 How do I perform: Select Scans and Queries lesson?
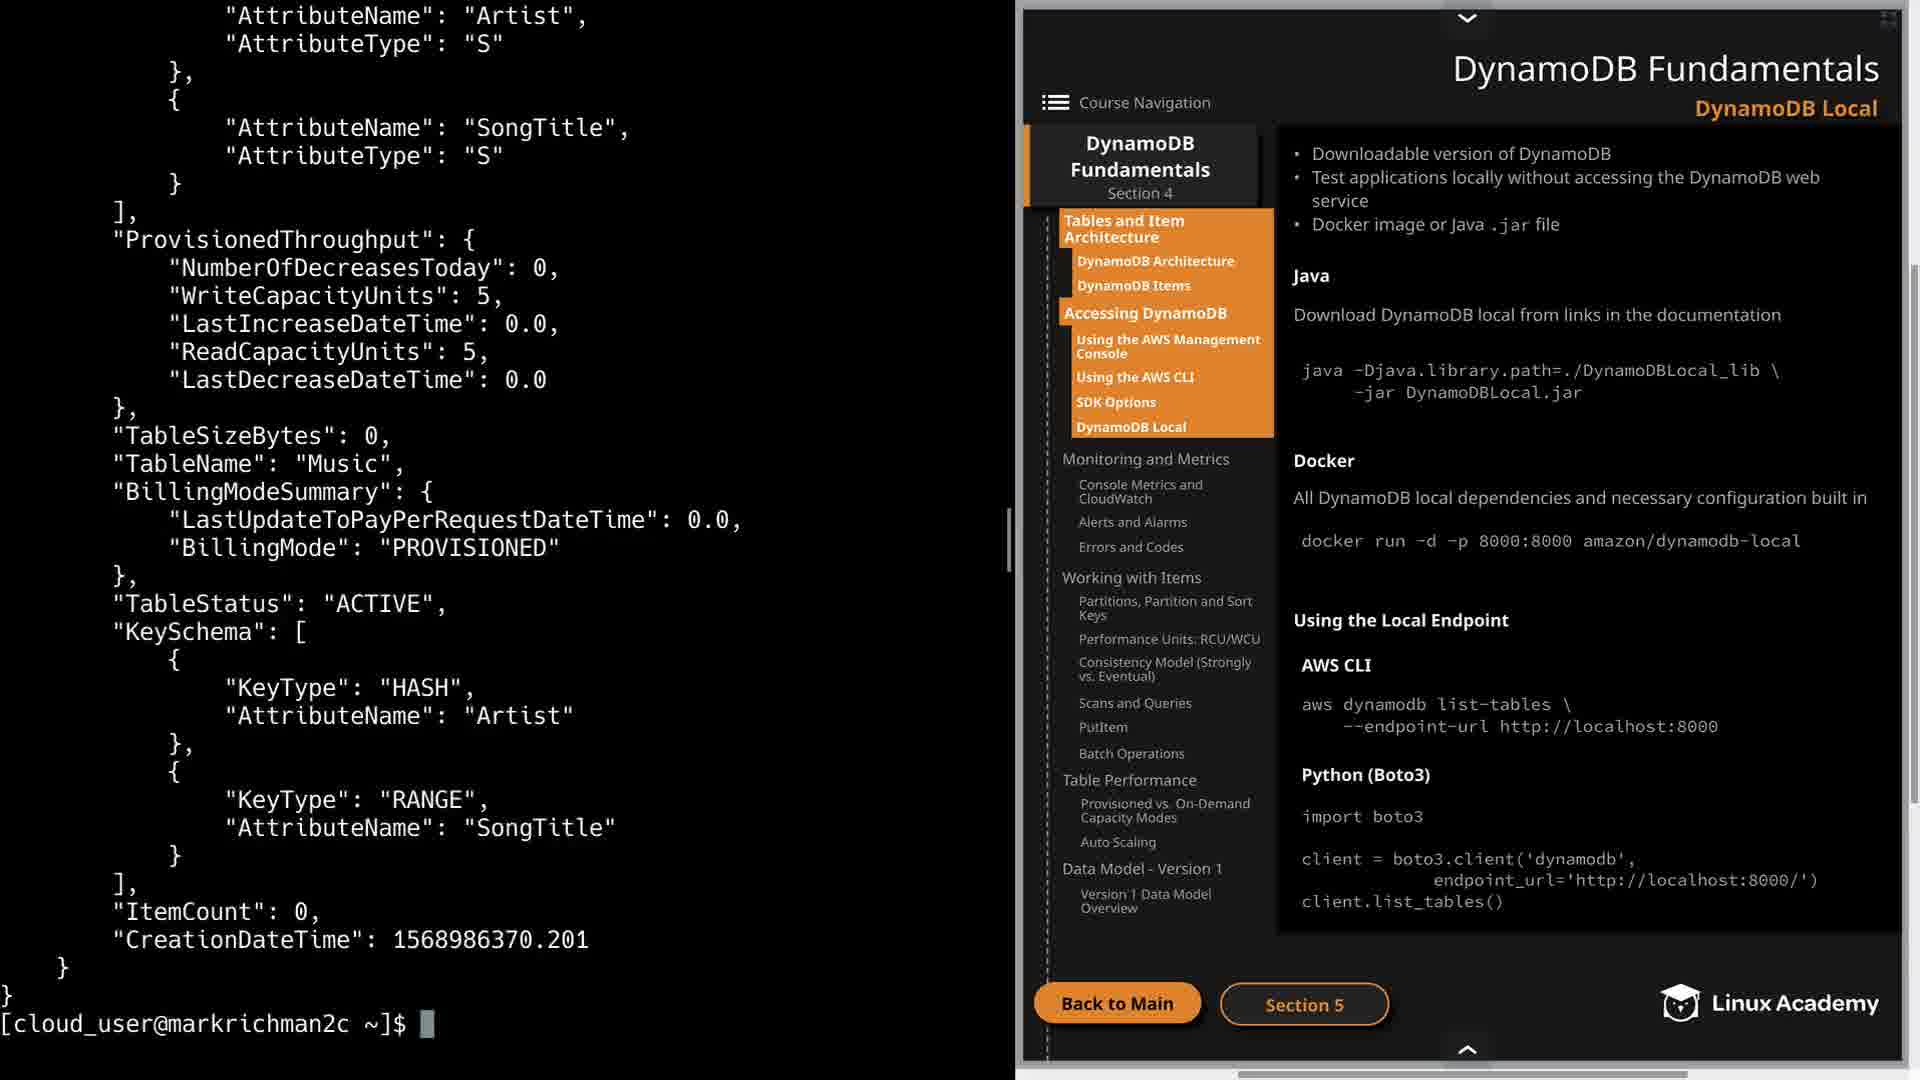[1135, 704]
